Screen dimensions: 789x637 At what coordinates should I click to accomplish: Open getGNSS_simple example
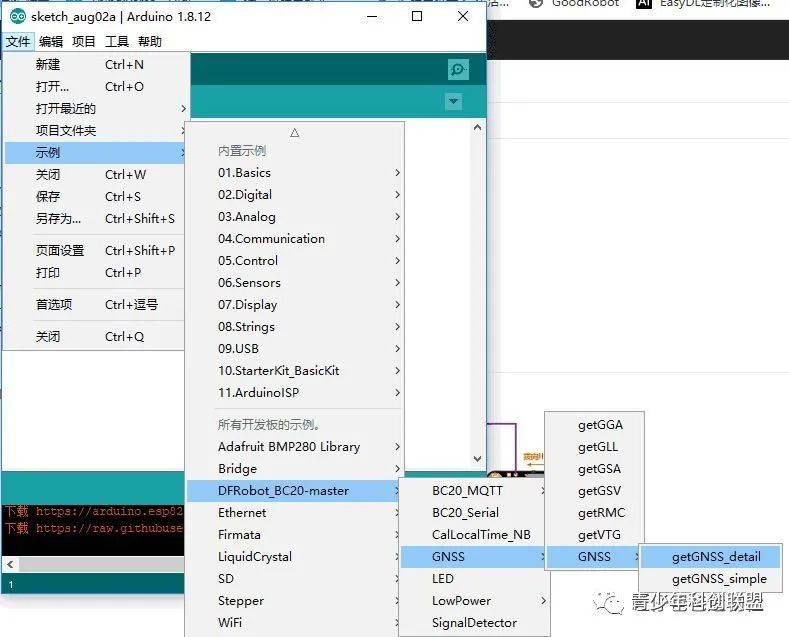711,579
